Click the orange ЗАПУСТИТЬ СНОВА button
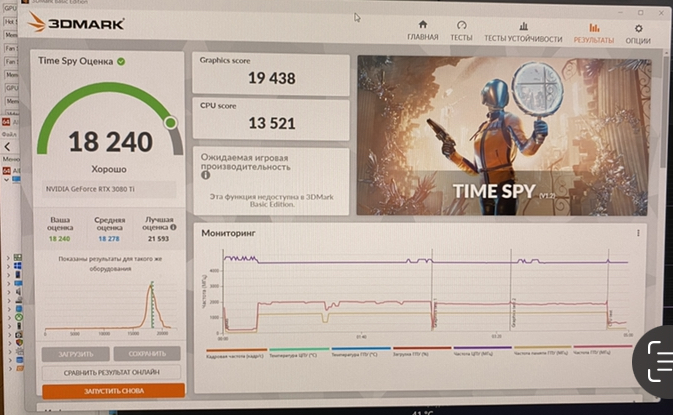This screenshot has width=673, height=415. (x=114, y=391)
